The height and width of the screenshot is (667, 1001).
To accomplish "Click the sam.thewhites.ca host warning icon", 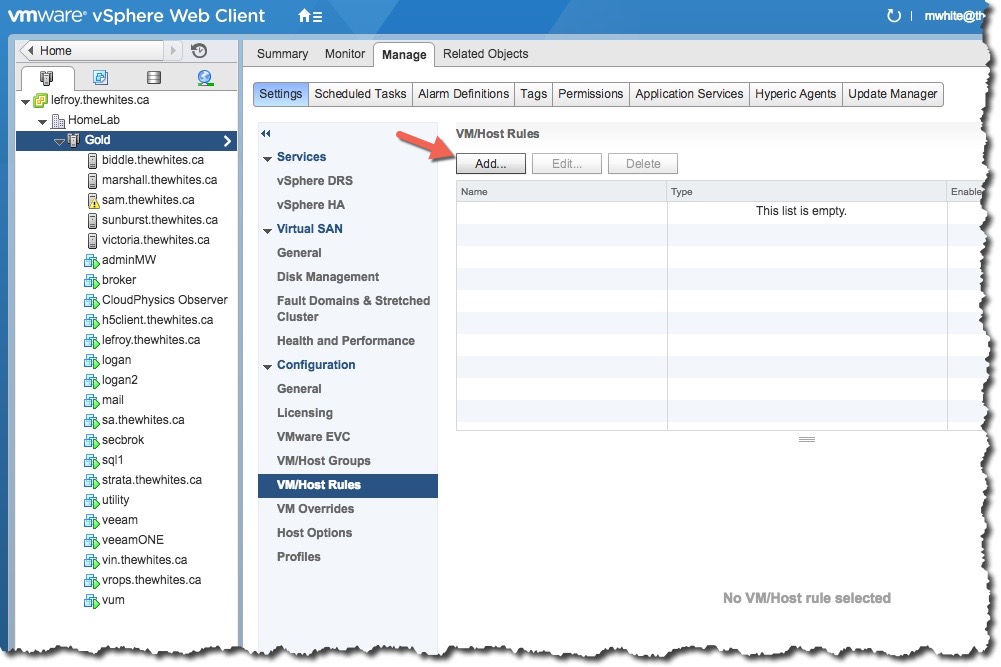I will pos(93,200).
